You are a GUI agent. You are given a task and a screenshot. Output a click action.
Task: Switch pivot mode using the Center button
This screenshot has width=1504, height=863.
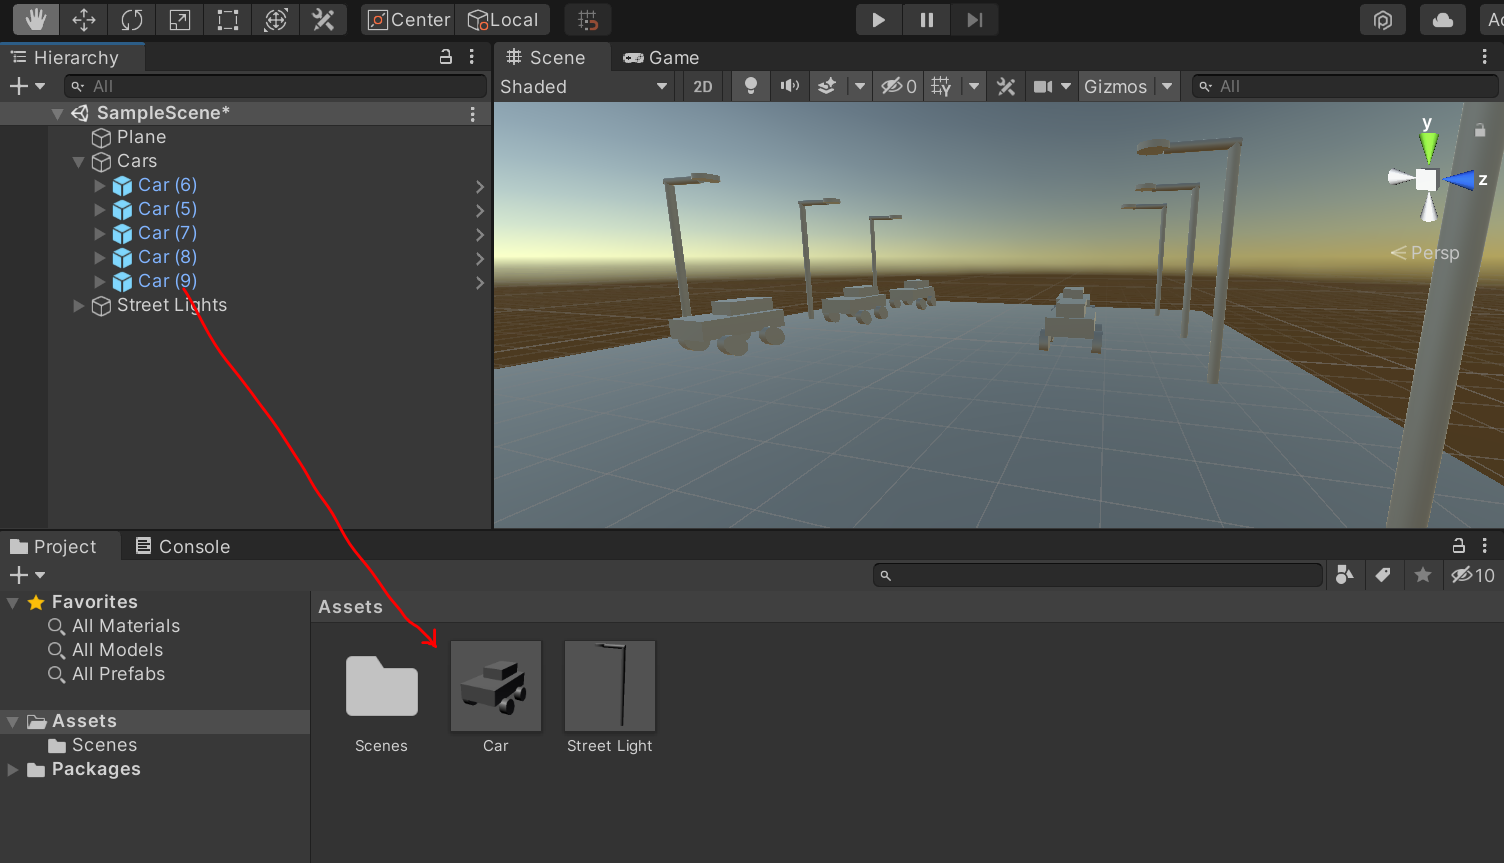[x=407, y=19]
